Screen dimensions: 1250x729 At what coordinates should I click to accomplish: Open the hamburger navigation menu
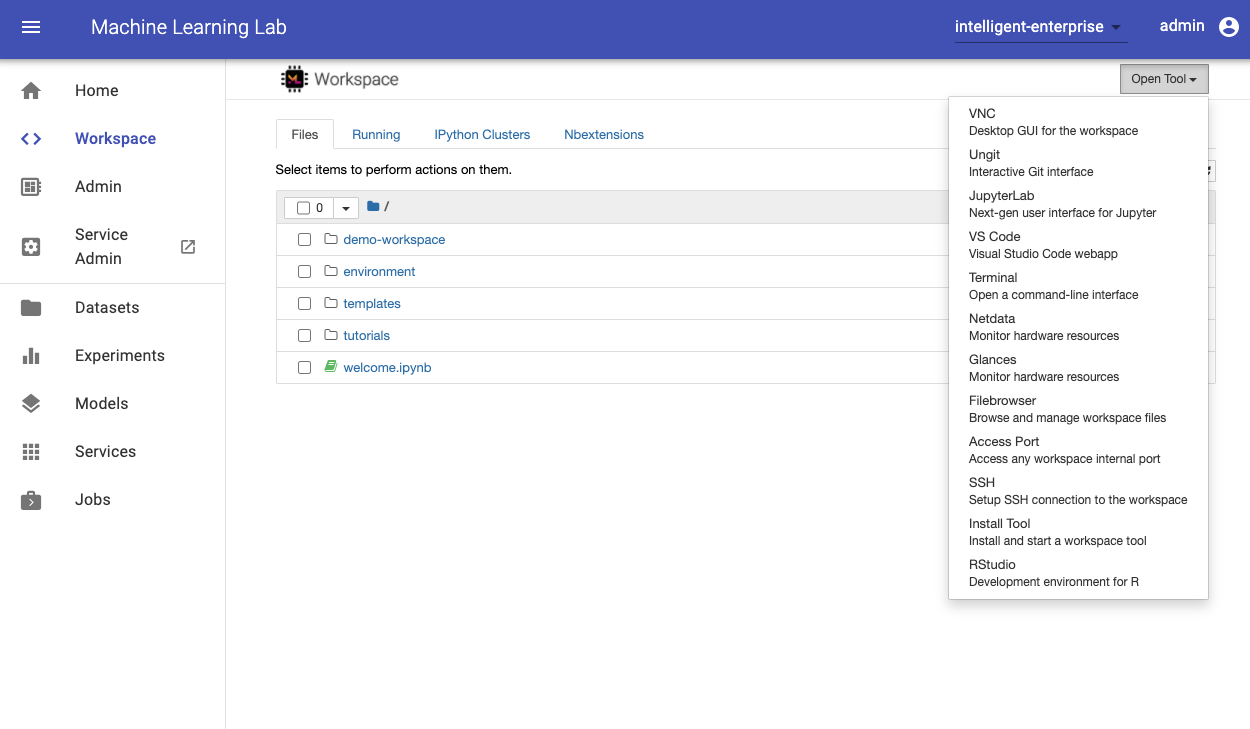click(x=31, y=27)
